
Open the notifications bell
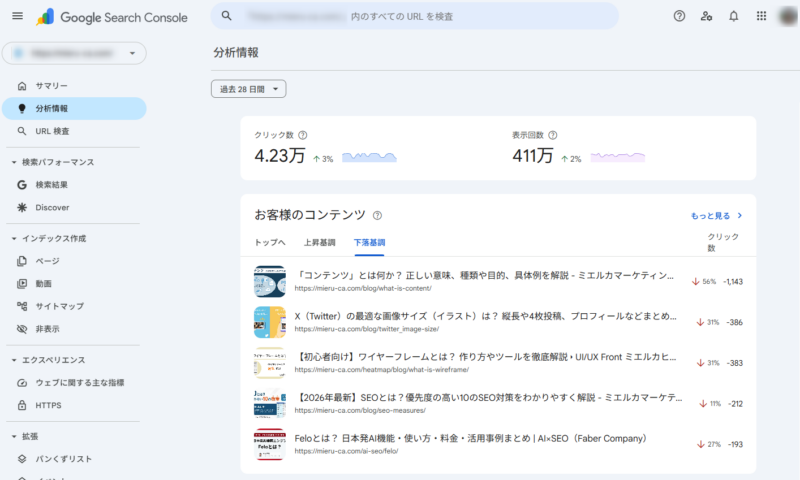coord(734,16)
